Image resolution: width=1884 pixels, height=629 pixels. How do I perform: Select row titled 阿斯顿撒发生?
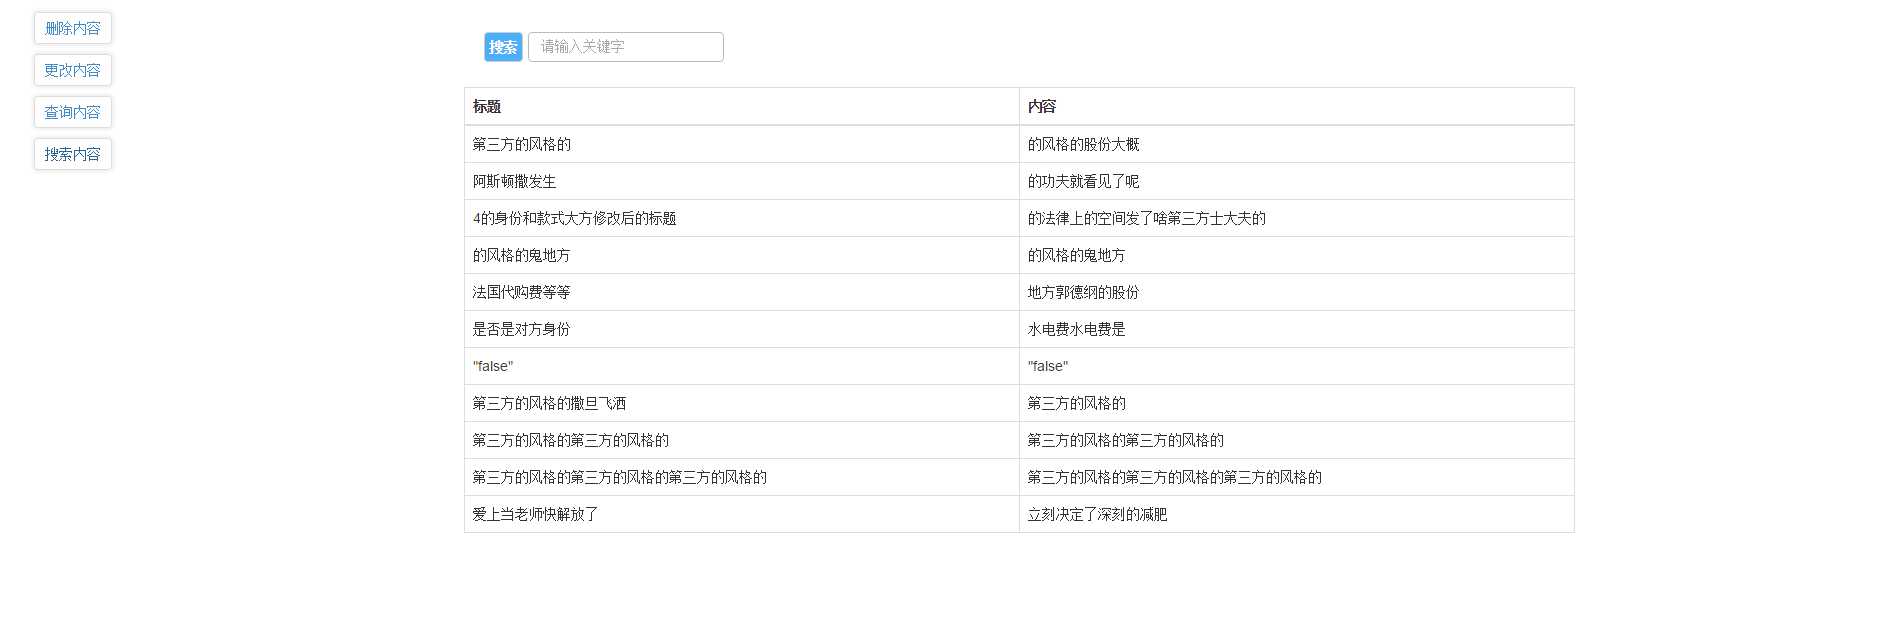(x=1019, y=181)
